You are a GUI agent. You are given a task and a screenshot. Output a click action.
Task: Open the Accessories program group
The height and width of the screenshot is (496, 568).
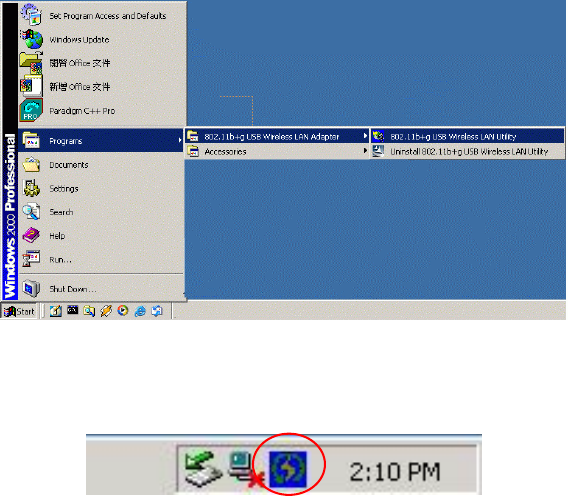[x=277, y=151]
